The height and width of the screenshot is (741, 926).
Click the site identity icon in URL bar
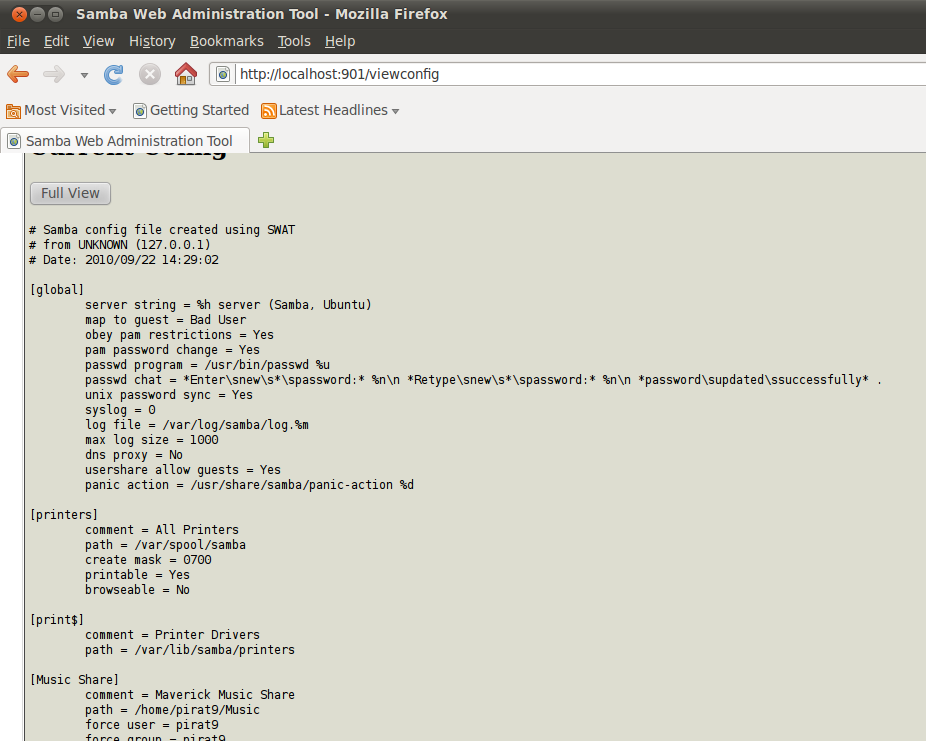point(223,74)
